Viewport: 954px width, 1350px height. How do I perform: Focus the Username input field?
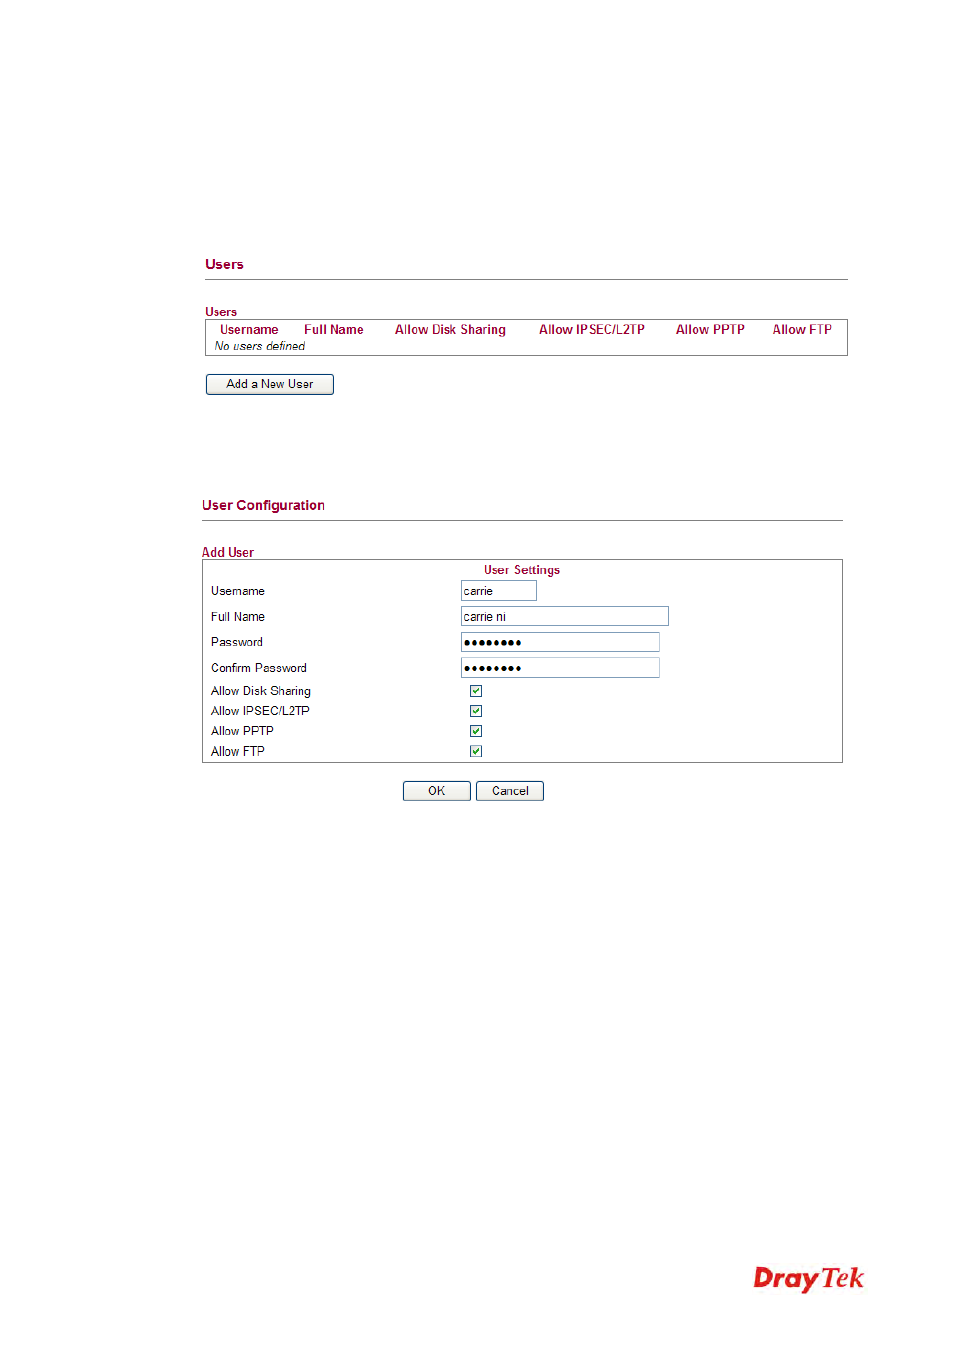click(499, 591)
